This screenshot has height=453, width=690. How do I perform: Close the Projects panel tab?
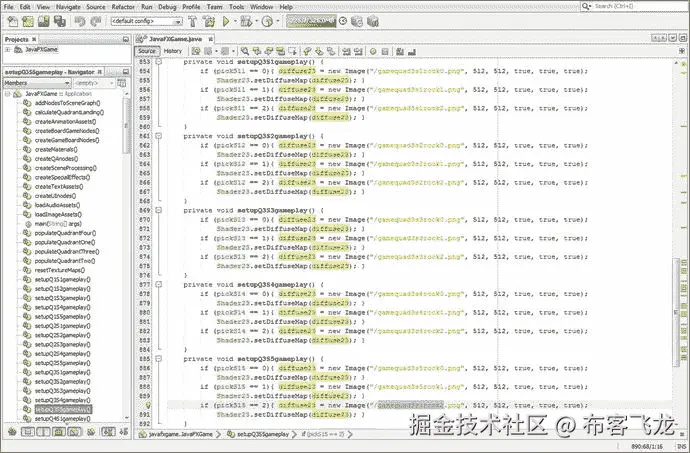pos(34,39)
